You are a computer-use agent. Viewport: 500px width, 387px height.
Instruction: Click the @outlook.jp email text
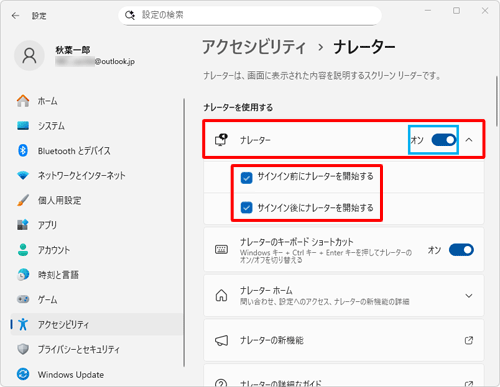pyautogui.click(x=115, y=61)
